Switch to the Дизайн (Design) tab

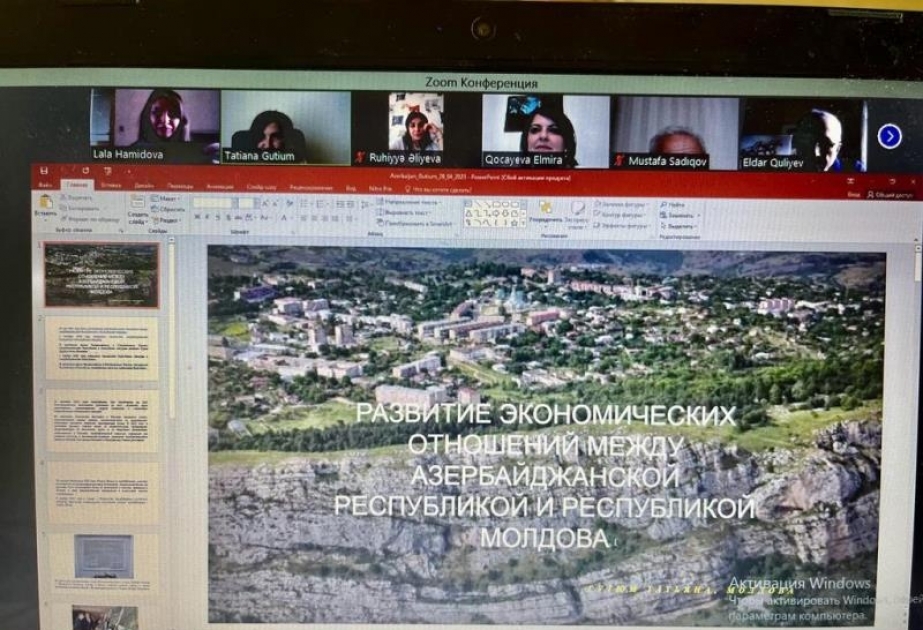(144, 185)
